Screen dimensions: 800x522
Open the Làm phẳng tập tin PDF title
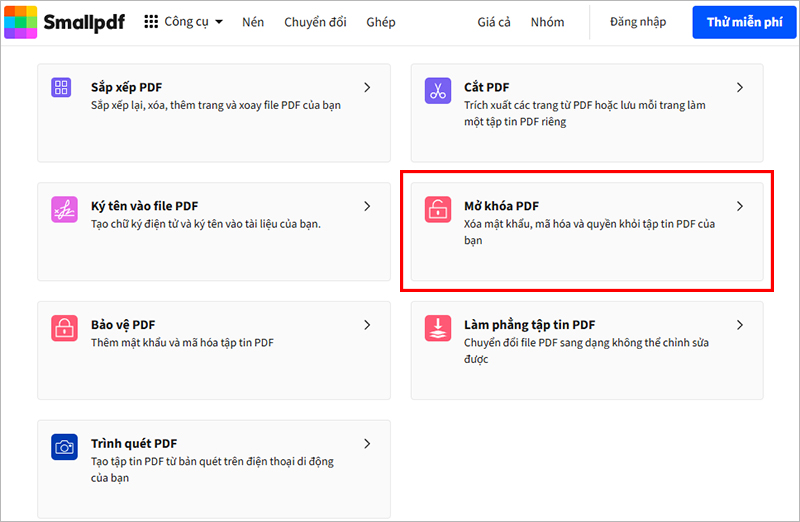click(530, 325)
